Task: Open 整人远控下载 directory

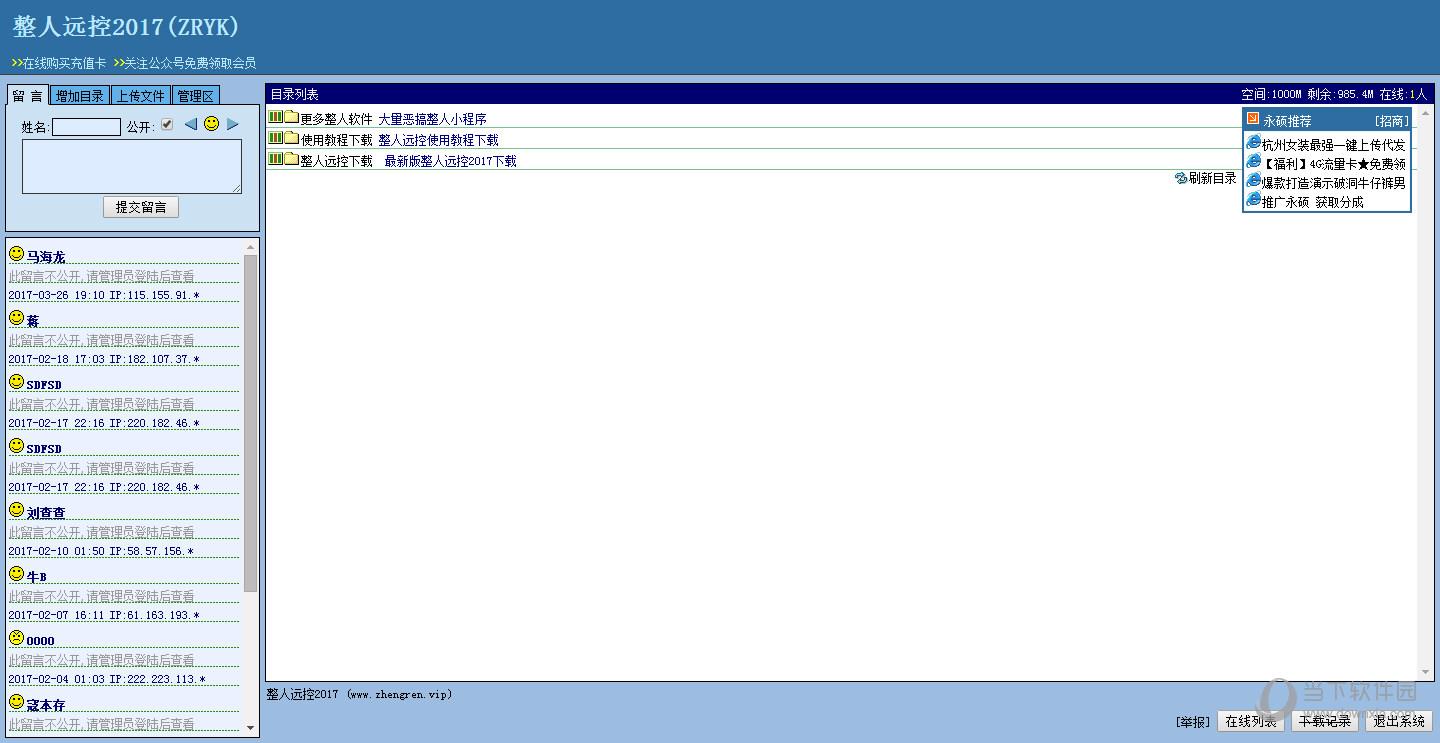Action: click(x=336, y=161)
